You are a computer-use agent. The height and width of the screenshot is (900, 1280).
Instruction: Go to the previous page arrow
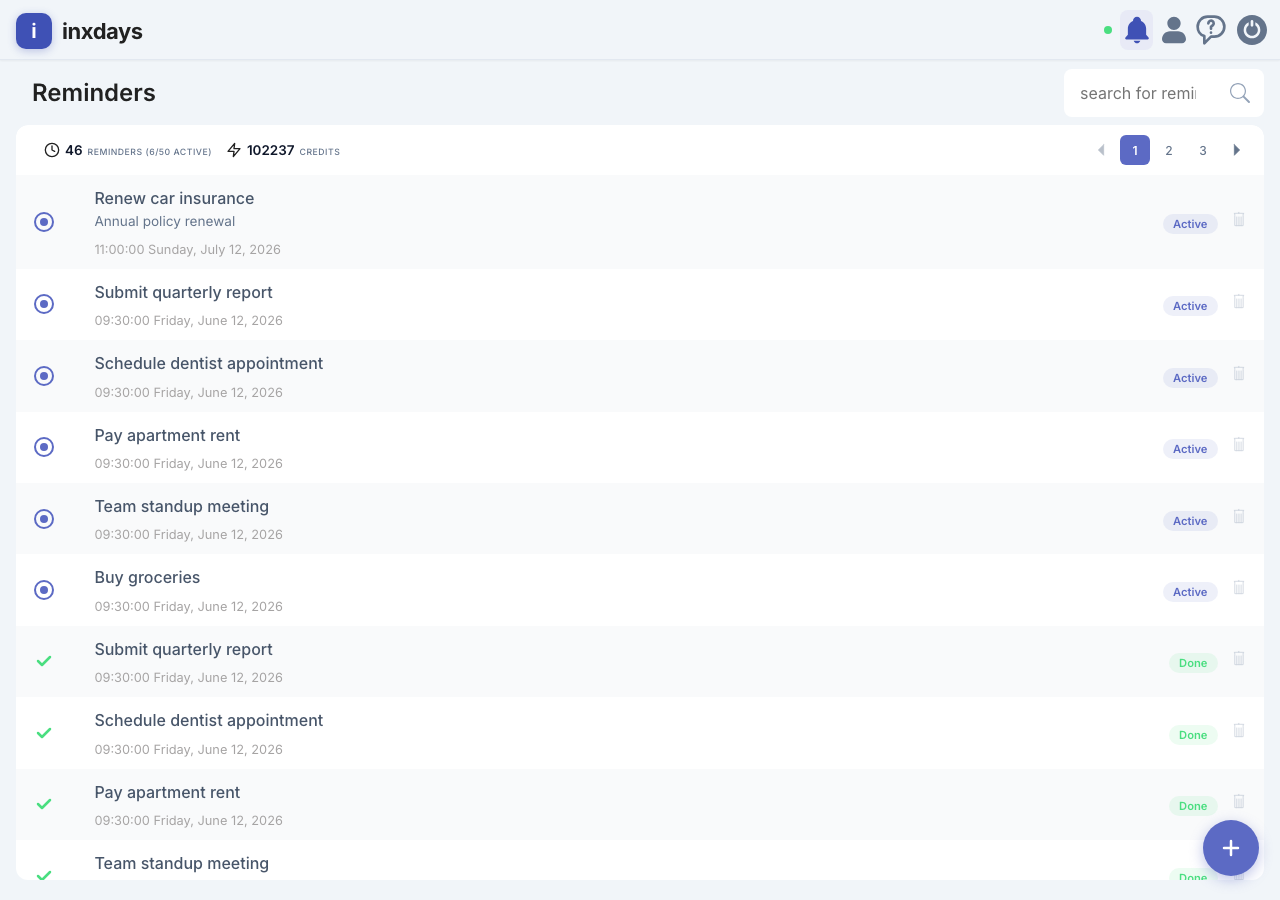(1101, 150)
